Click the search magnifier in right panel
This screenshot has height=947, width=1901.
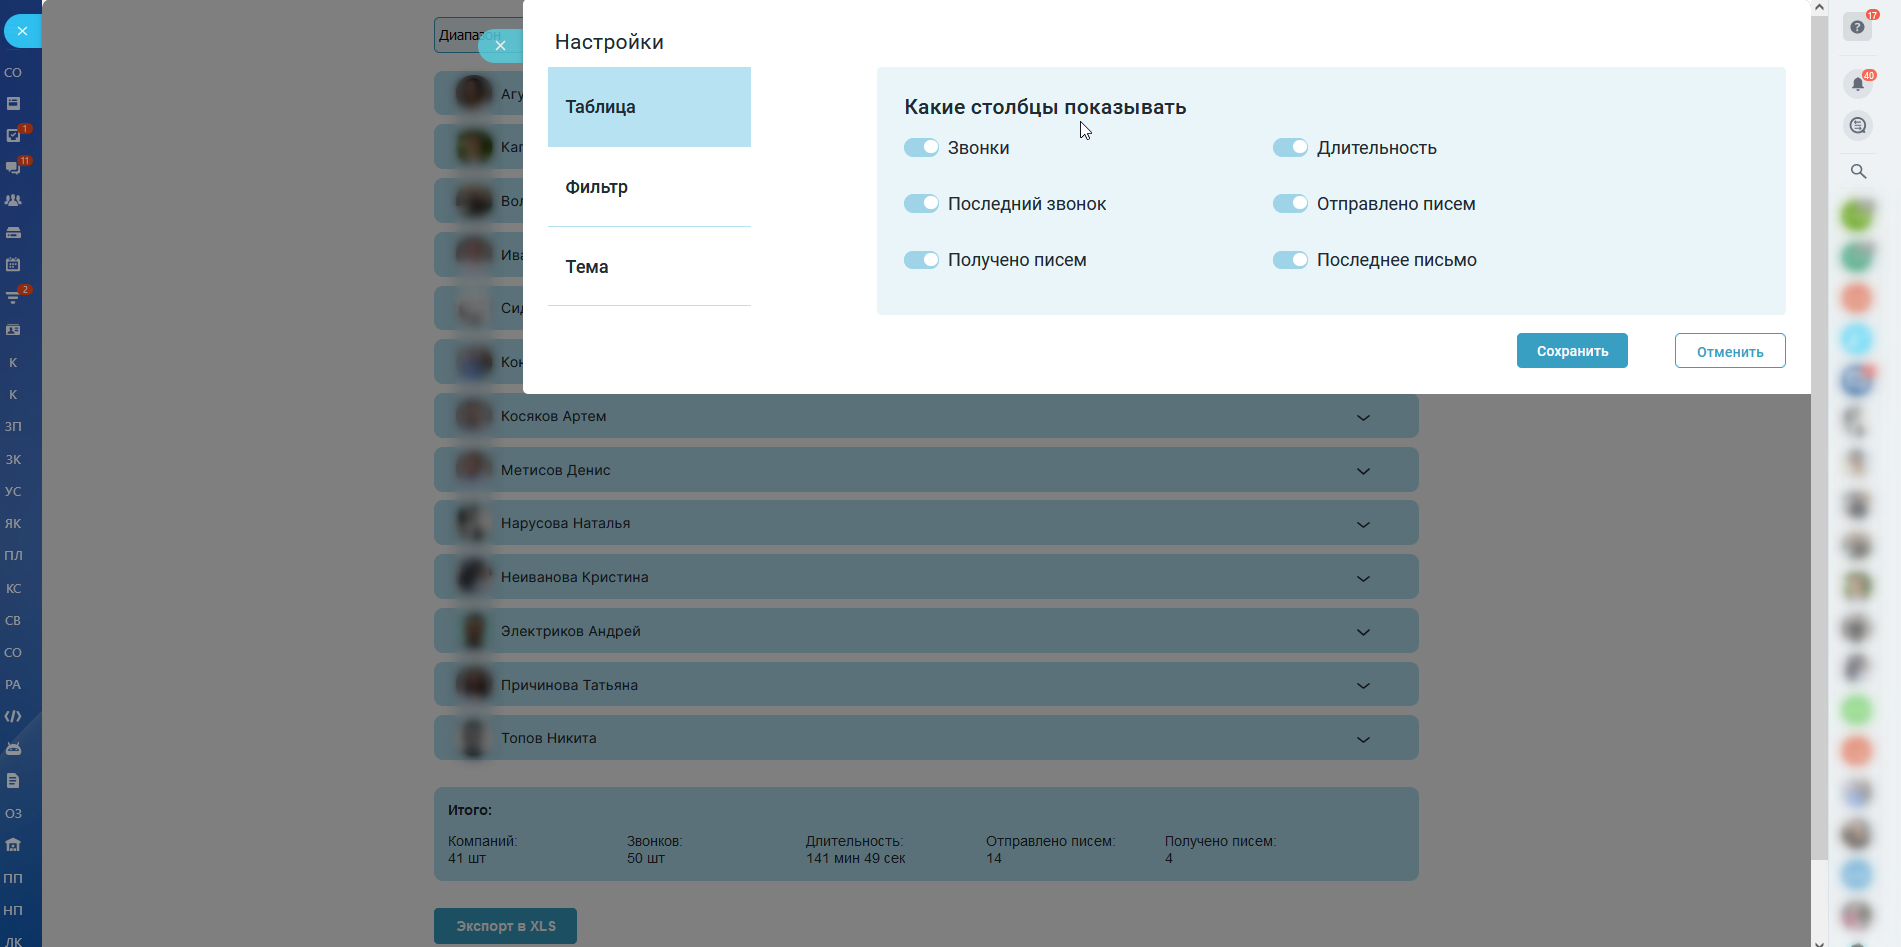click(1858, 171)
